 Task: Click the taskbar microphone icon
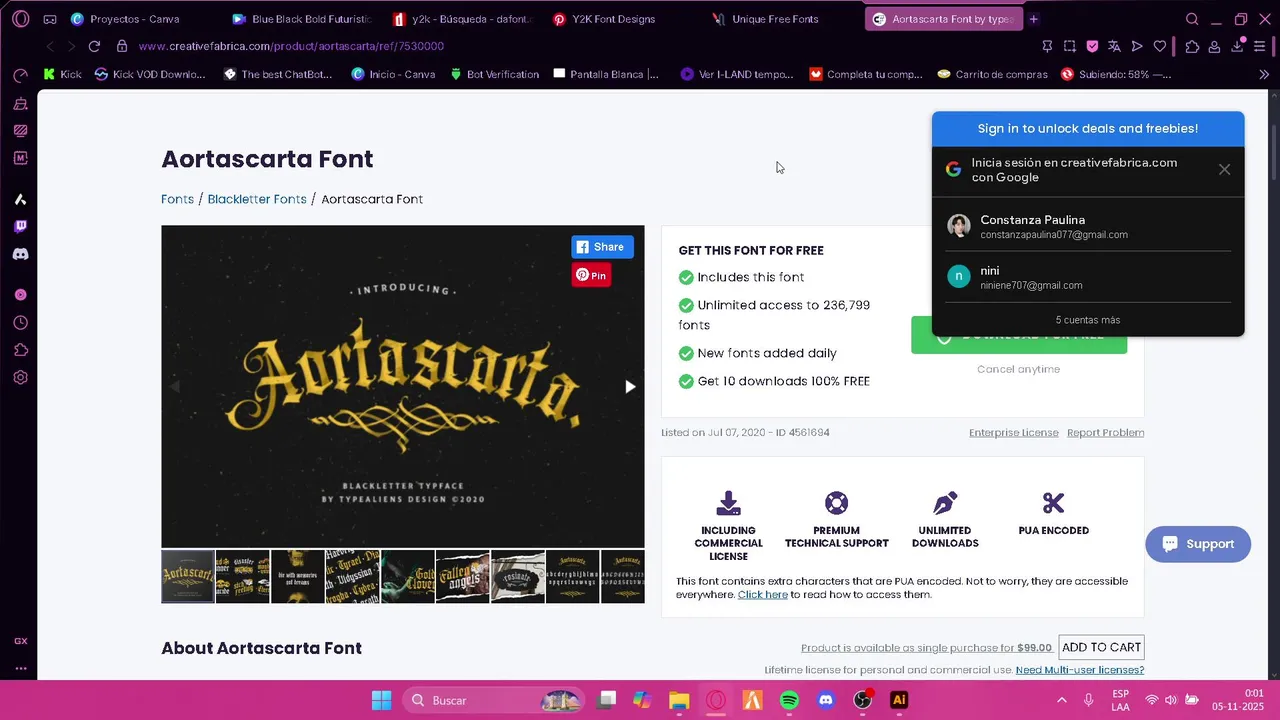[1088, 700]
